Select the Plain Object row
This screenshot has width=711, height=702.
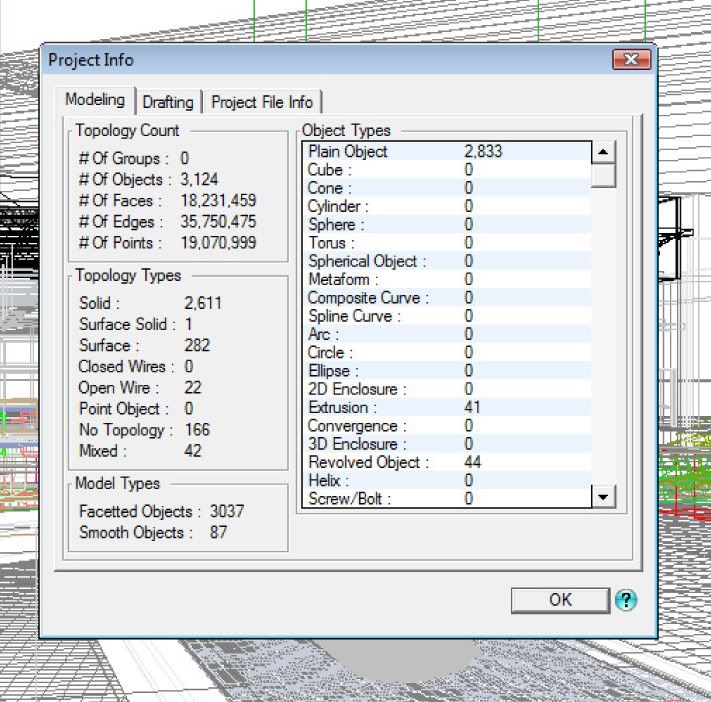click(x=447, y=151)
